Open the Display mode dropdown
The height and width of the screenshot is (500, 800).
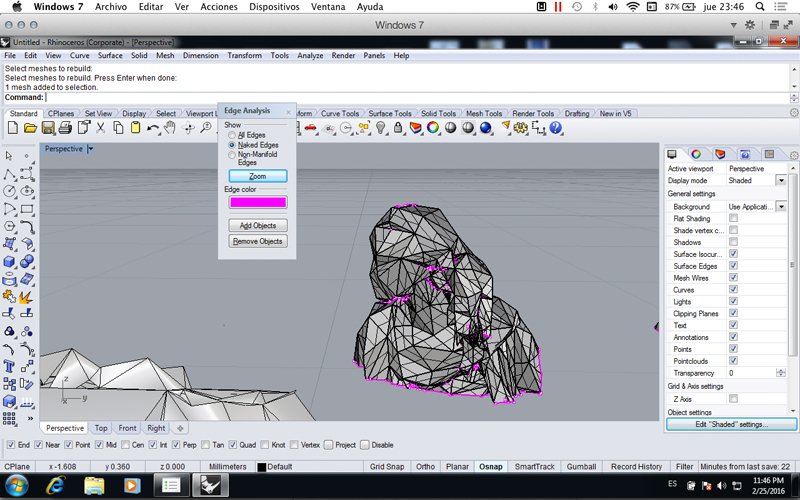[x=781, y=180]
